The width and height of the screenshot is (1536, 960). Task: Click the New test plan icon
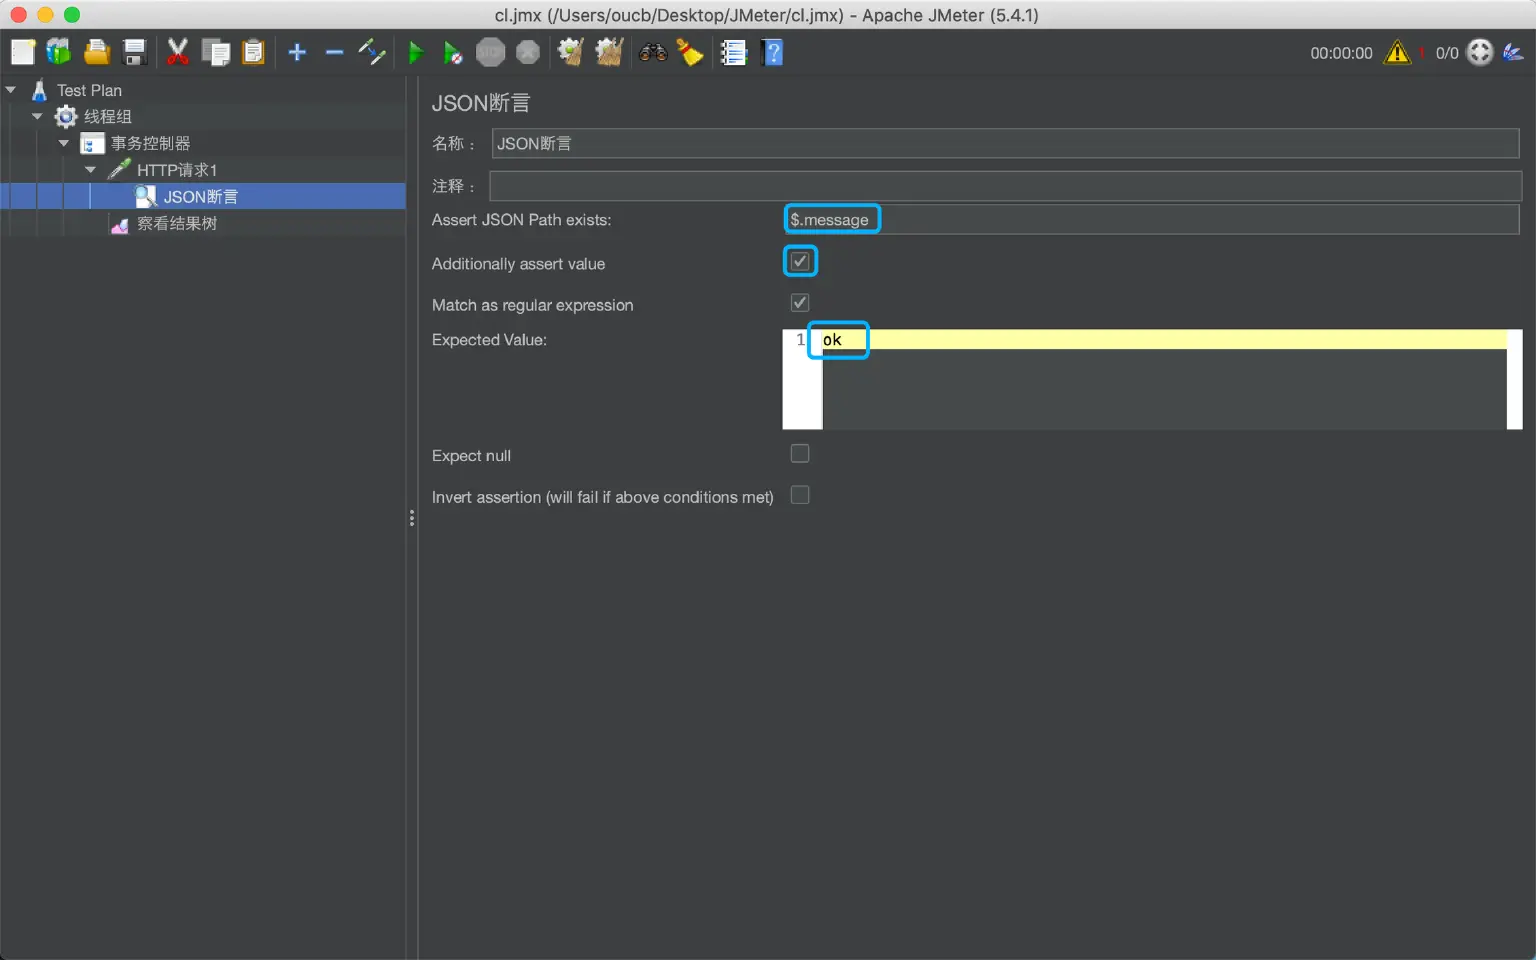23,52
